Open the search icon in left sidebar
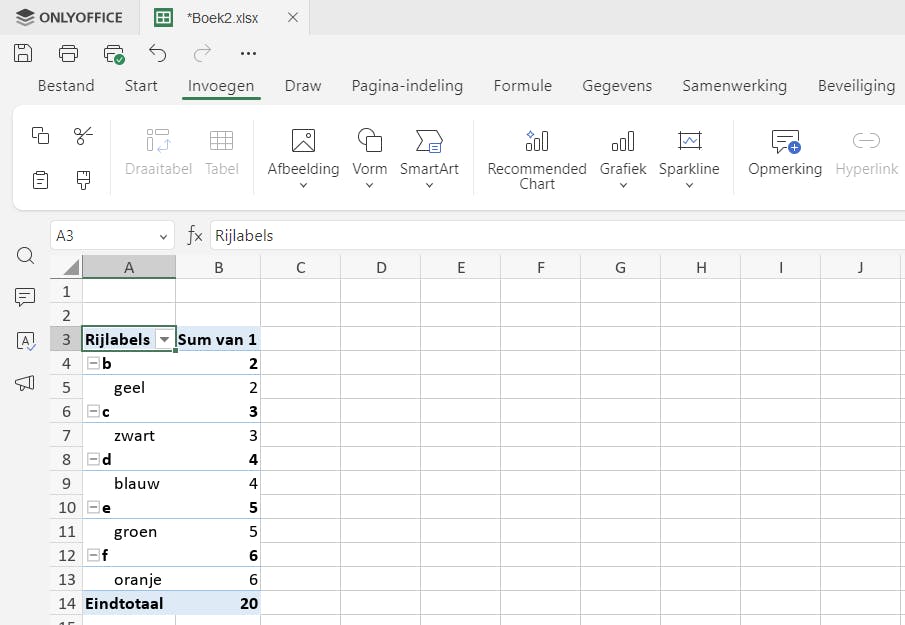The image size is (905, 625). click(26, 256)
